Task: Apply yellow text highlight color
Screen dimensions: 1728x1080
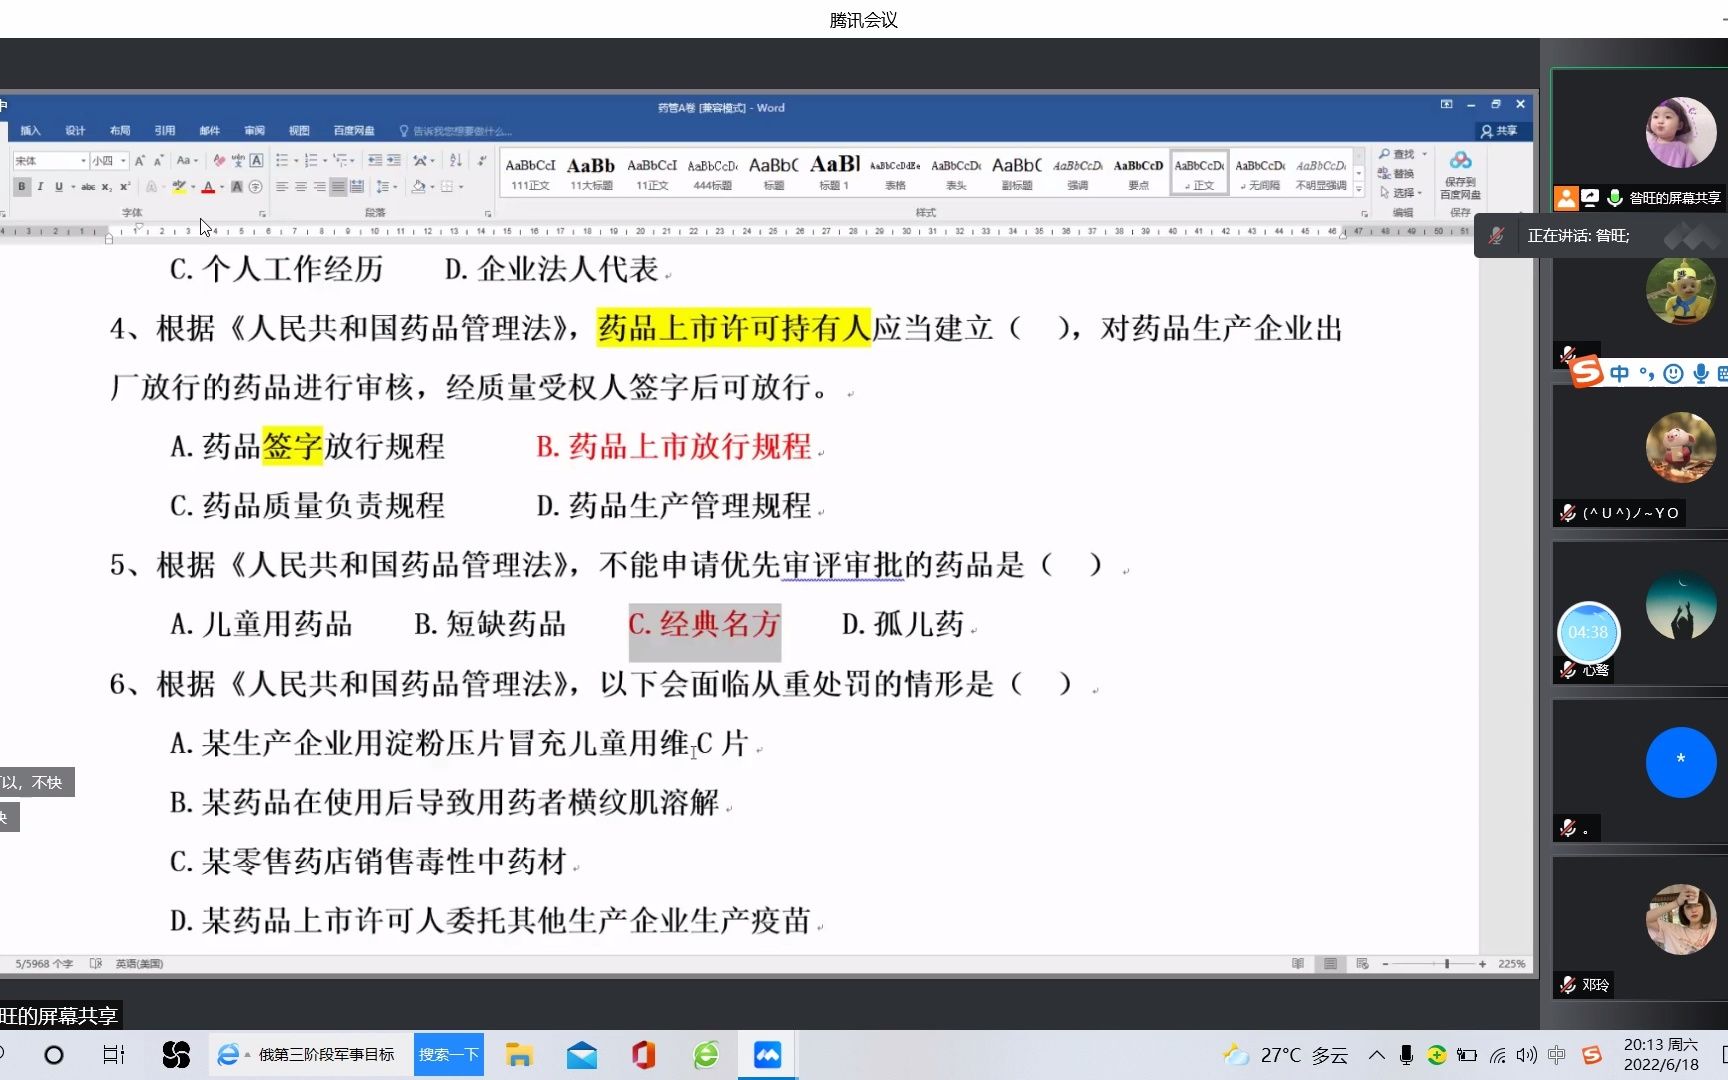Action: [179, 187]
